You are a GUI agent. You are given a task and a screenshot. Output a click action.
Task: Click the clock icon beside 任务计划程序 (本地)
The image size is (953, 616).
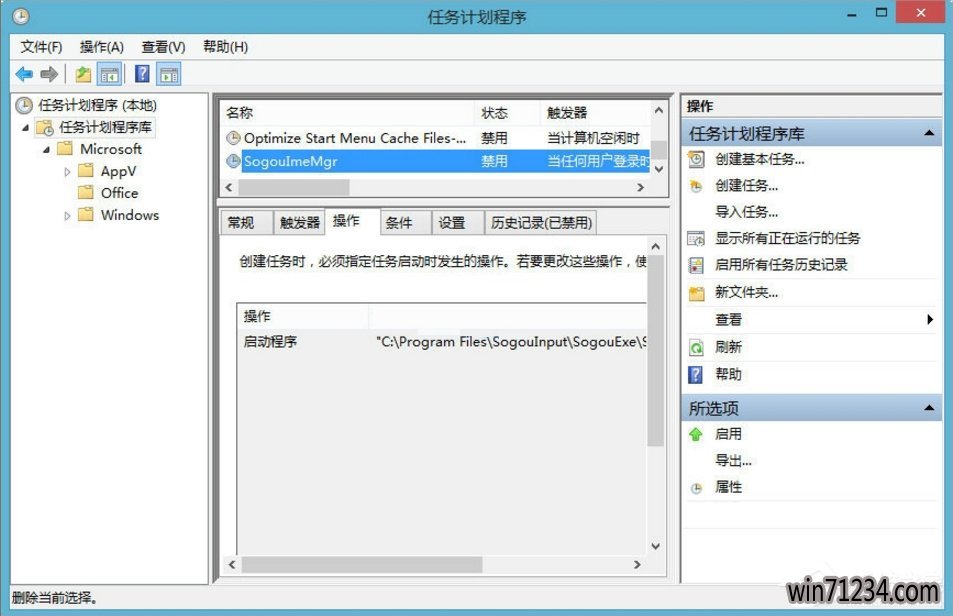pos(24,105)
